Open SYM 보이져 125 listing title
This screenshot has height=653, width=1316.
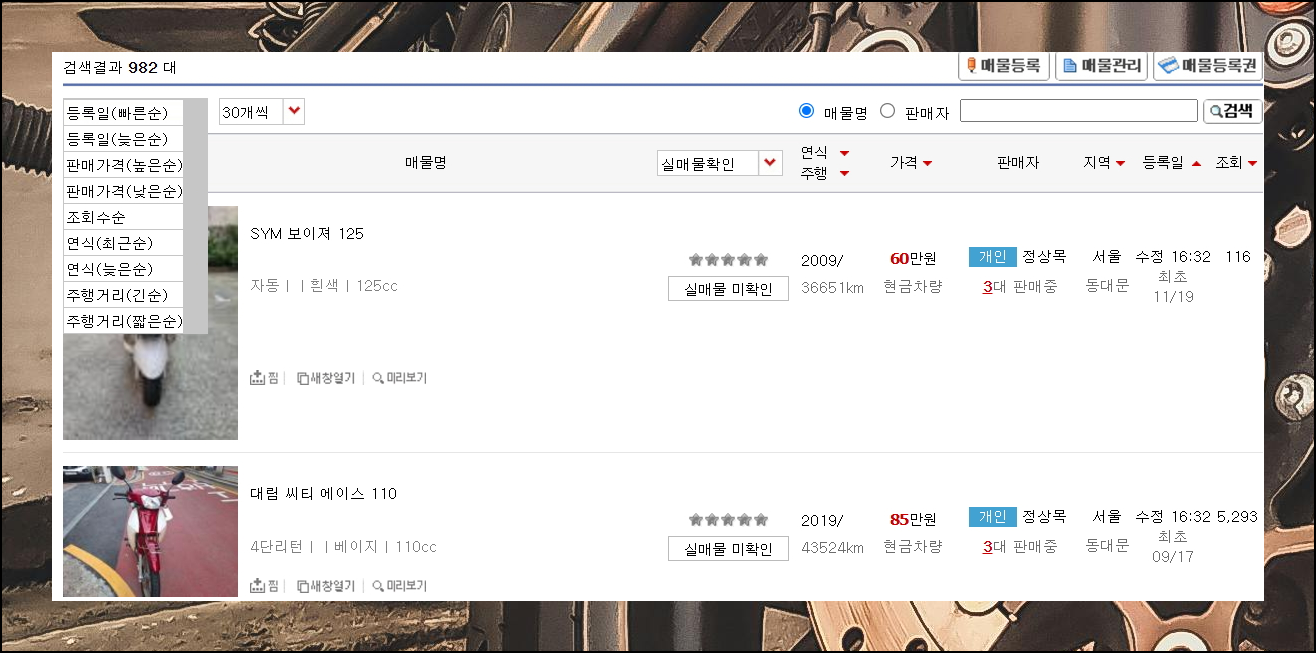pos(307,233)
